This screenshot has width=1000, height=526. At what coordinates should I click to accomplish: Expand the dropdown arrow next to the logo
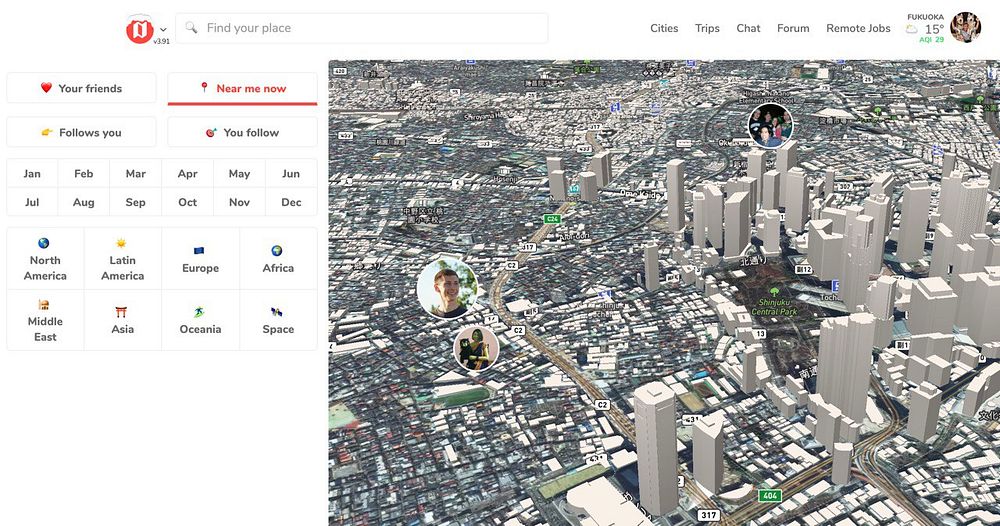pos(163,29)
